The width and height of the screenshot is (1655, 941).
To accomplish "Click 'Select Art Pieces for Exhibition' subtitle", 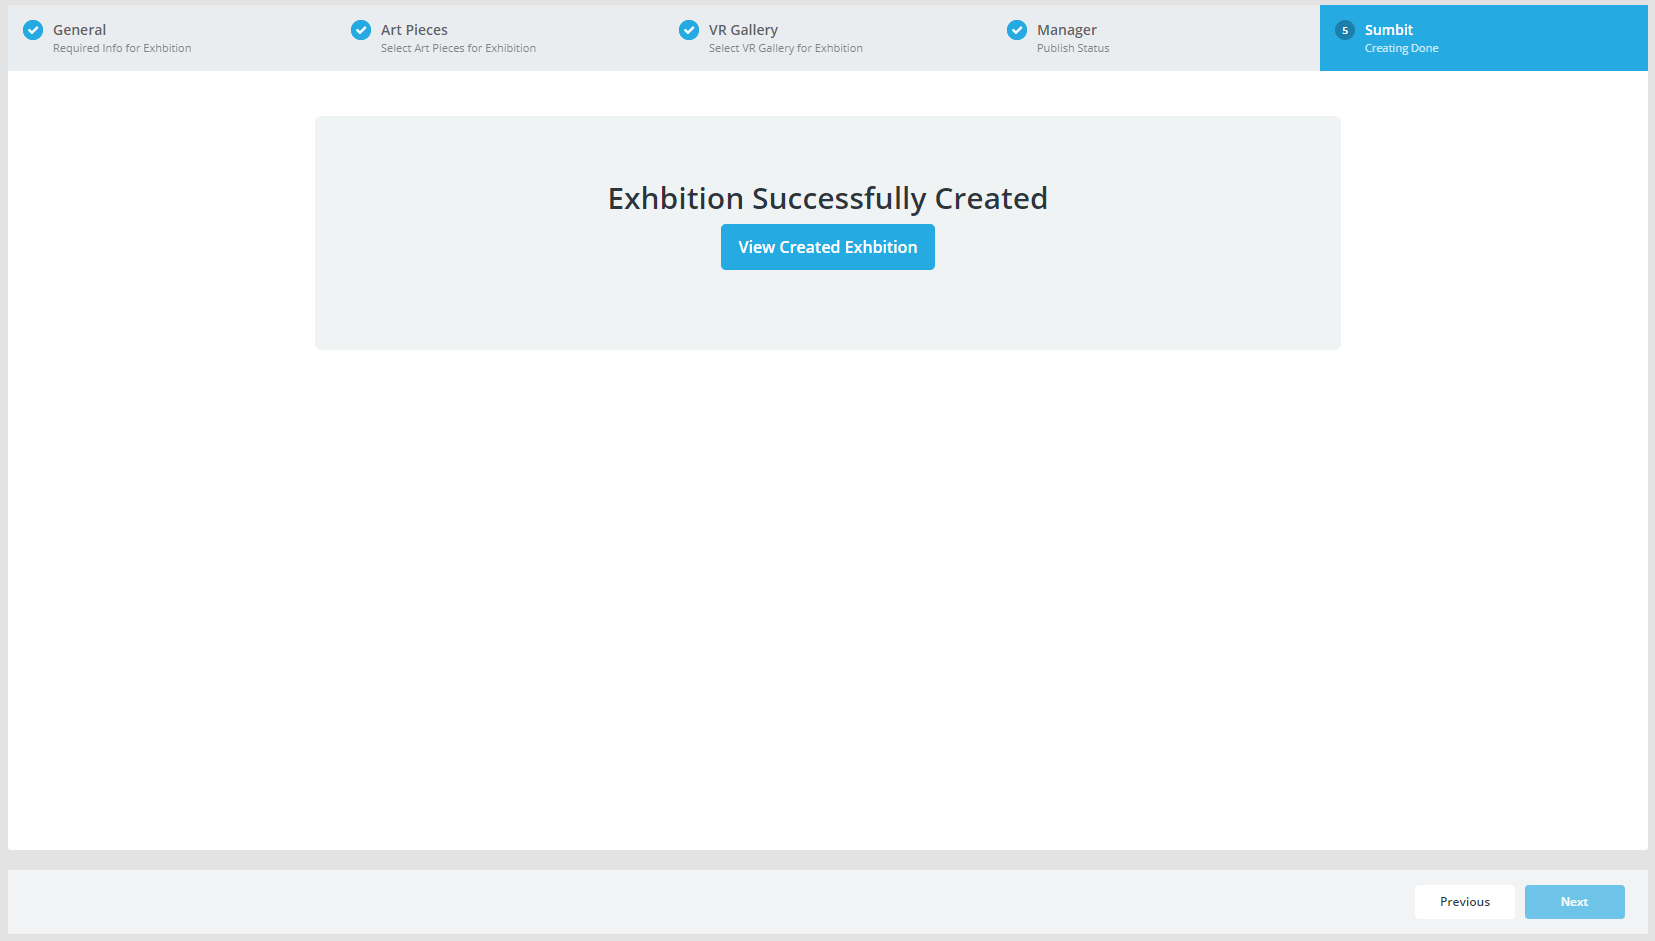I will pos(458,48).
